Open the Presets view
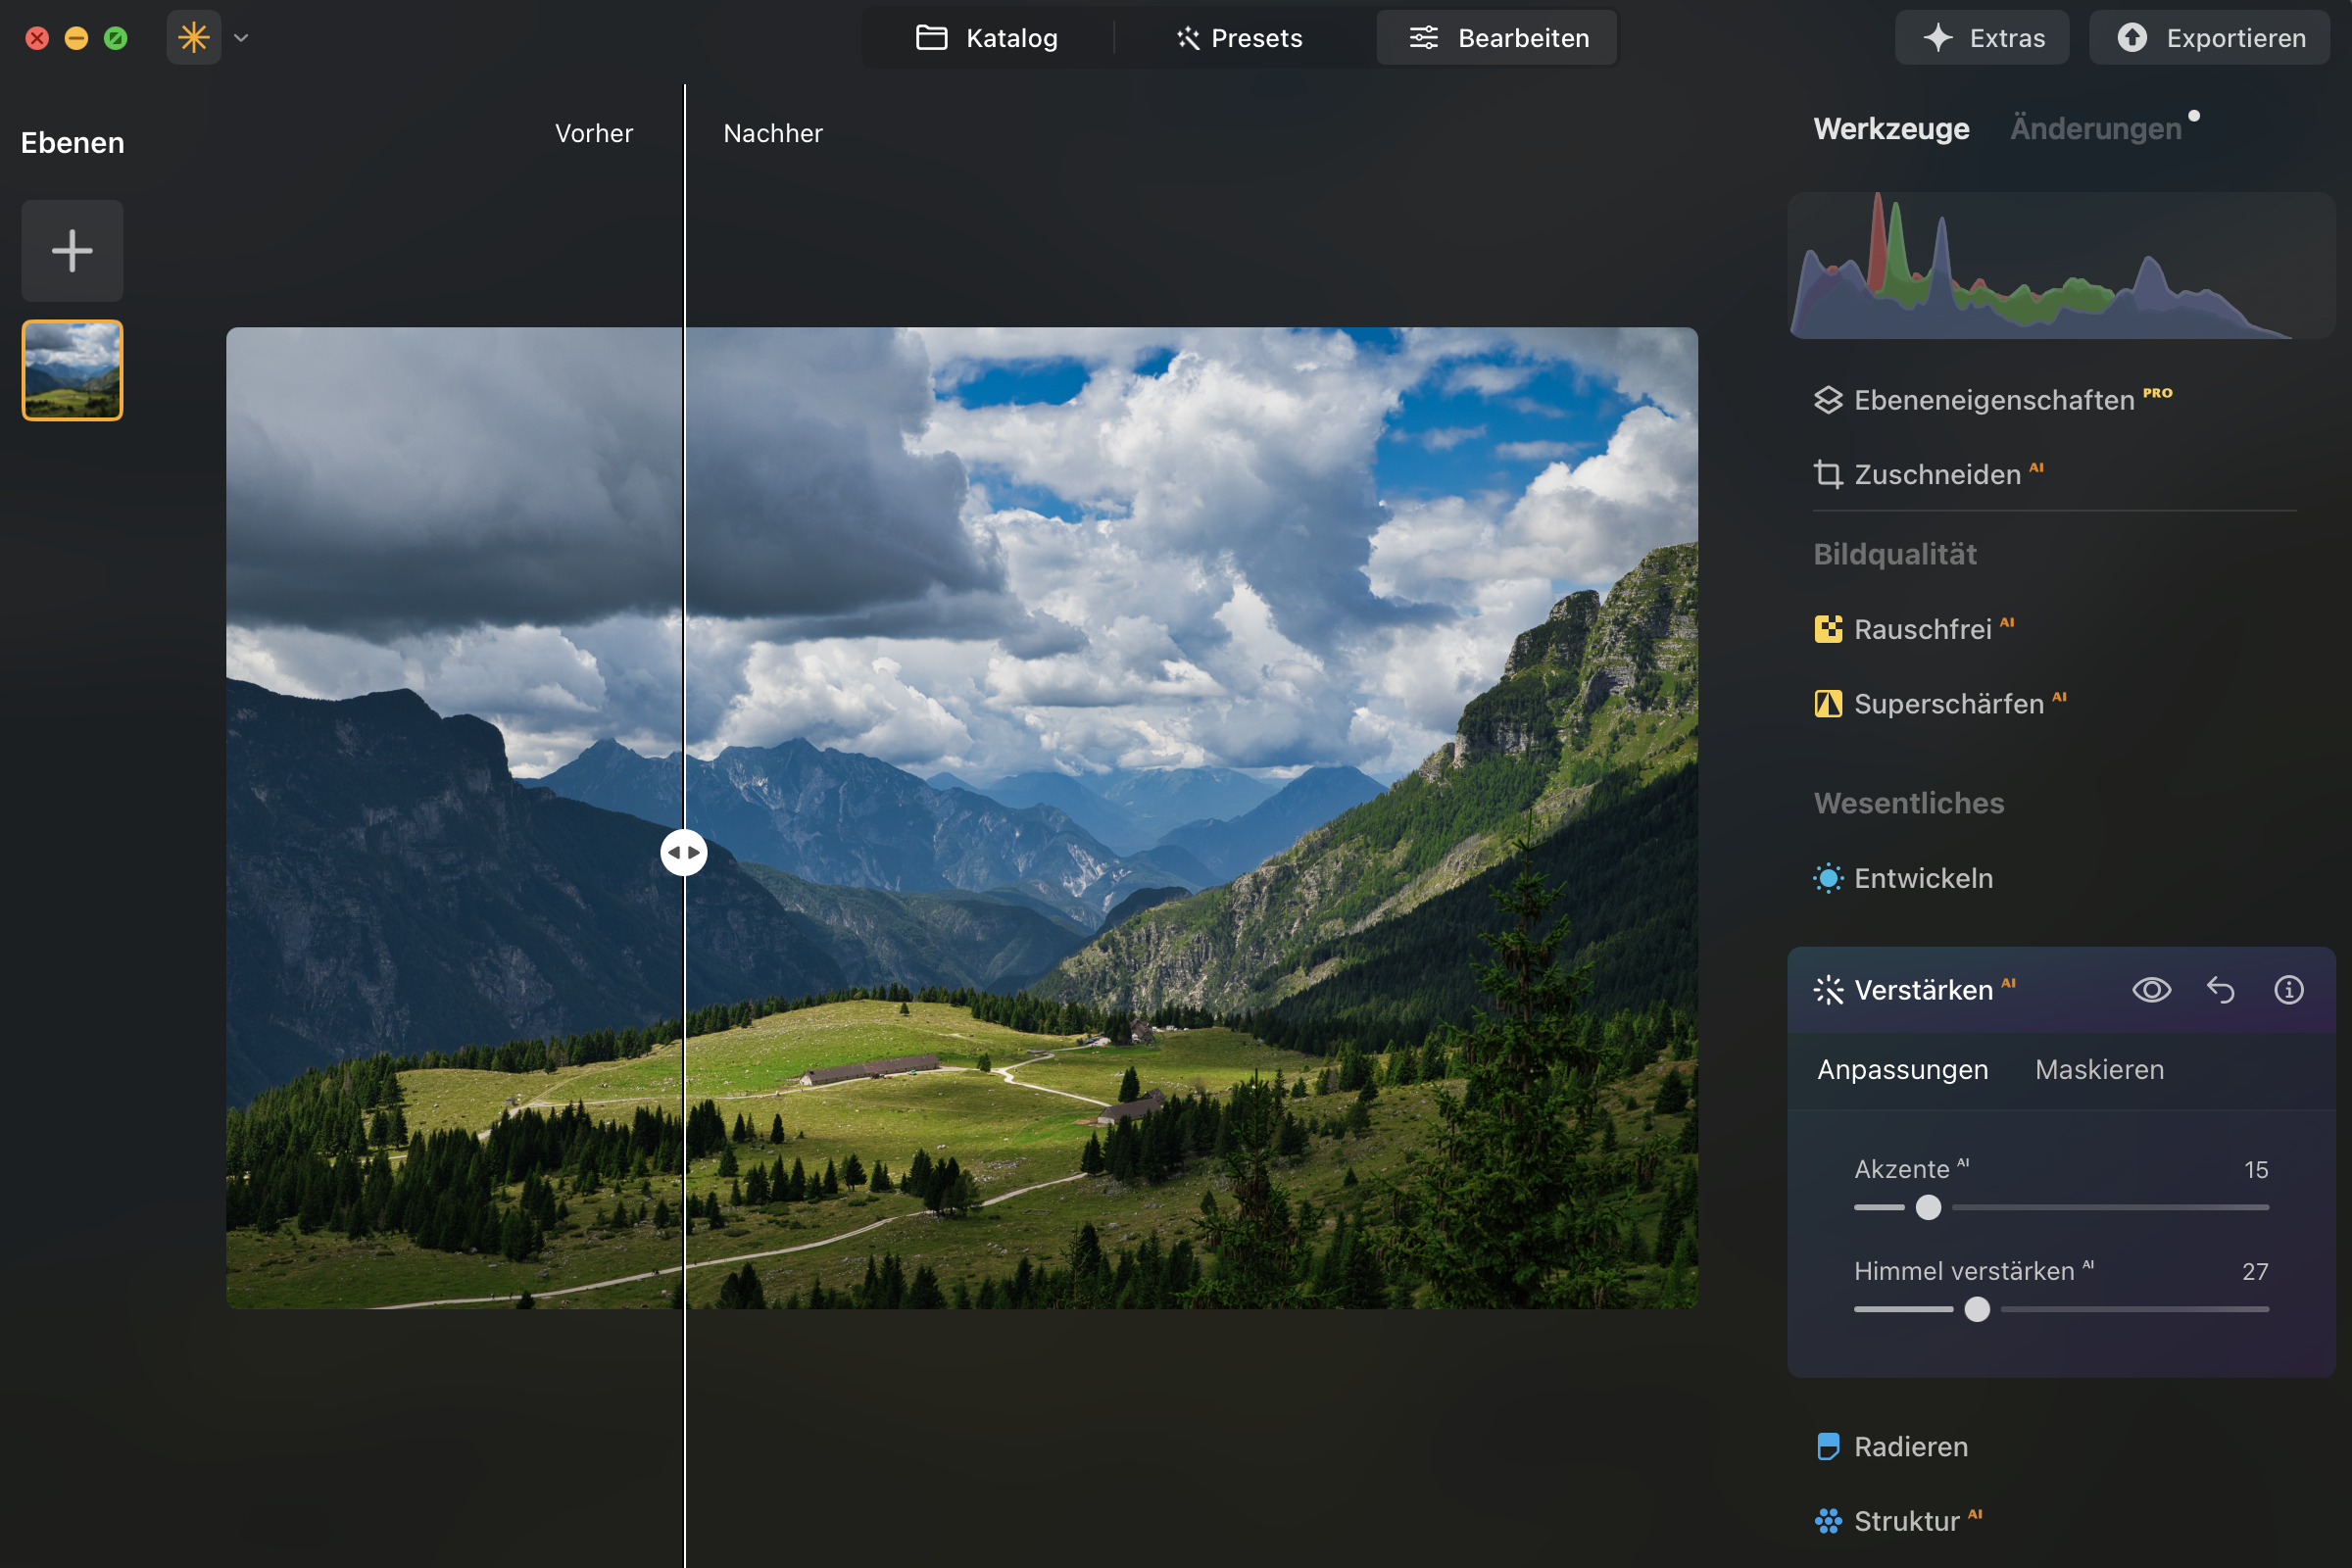 1240,38
